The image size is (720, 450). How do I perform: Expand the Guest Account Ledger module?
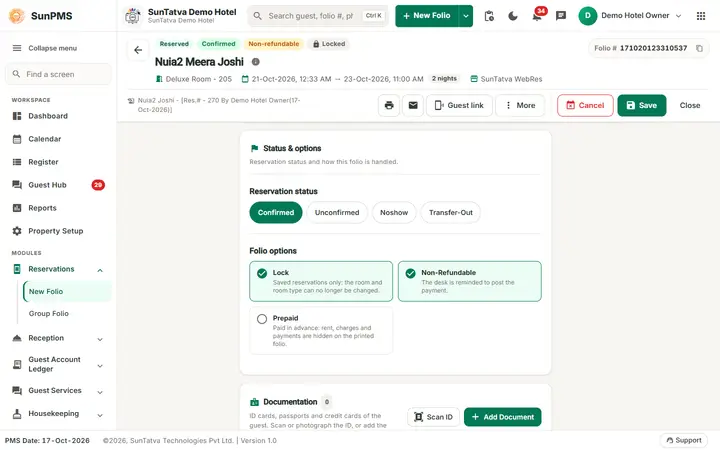[100, 366]
